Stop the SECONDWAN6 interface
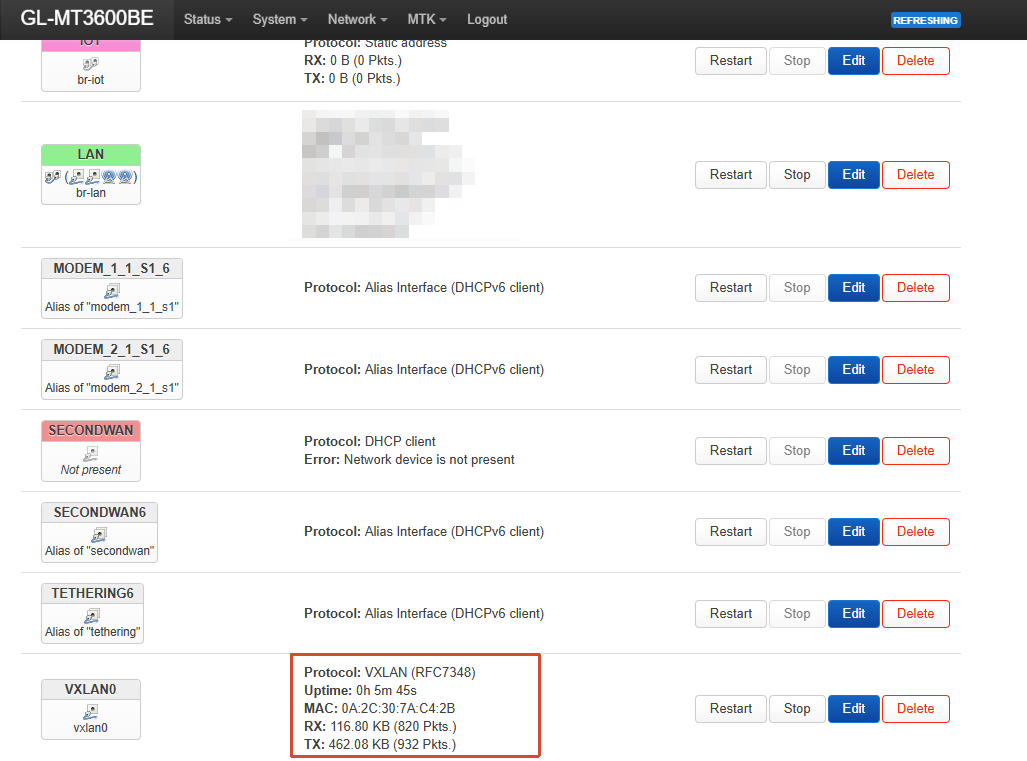The height and width of the screenshot is (761, 1027). tap(796, 532)
